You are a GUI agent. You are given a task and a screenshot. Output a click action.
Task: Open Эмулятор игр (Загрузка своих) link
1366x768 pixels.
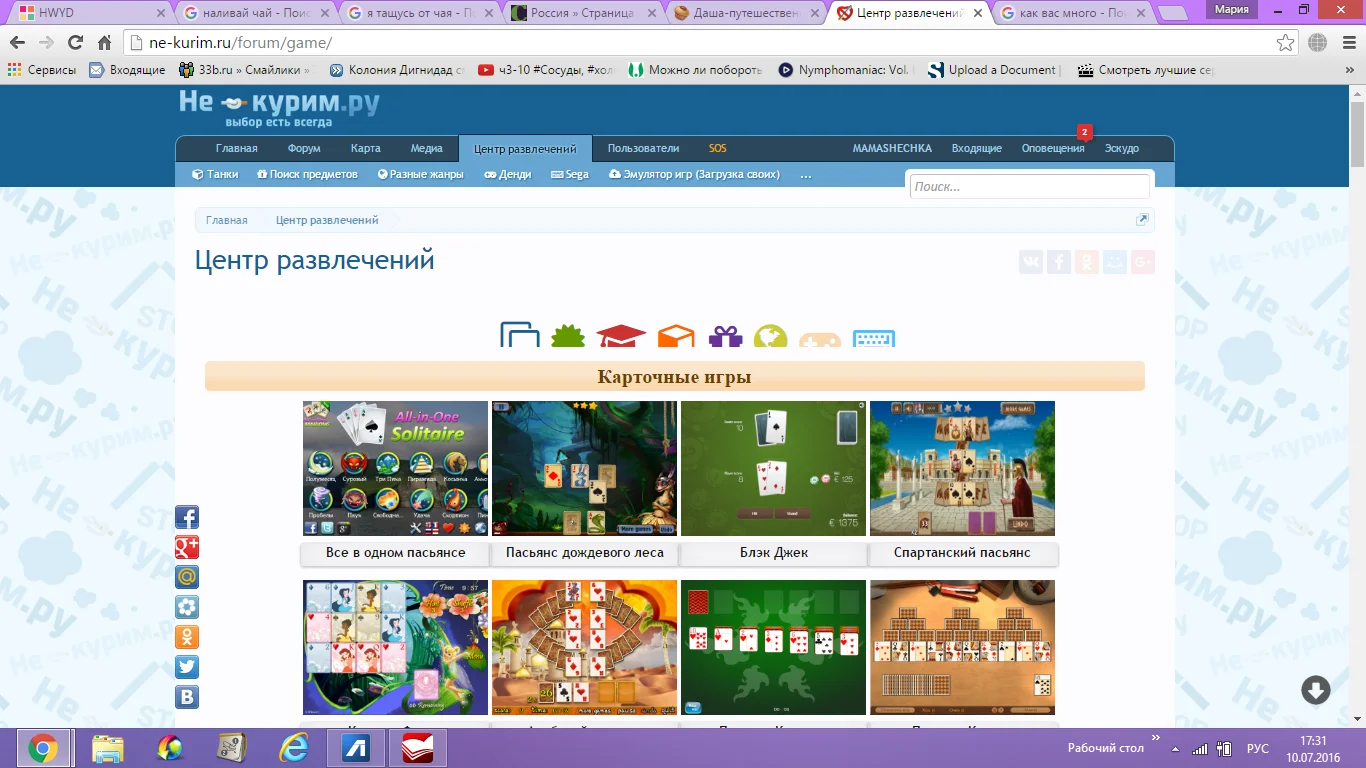click(x=694, y=174)
